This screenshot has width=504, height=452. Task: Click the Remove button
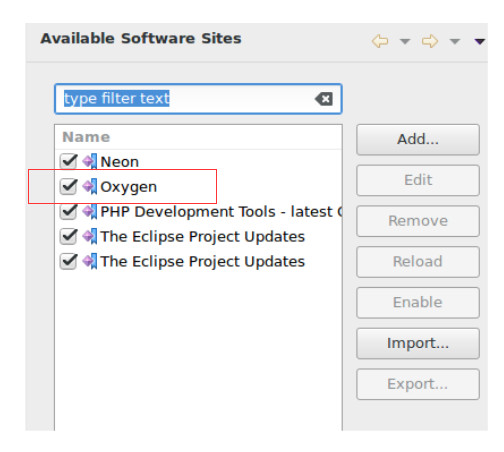click(x=418, y=221)
